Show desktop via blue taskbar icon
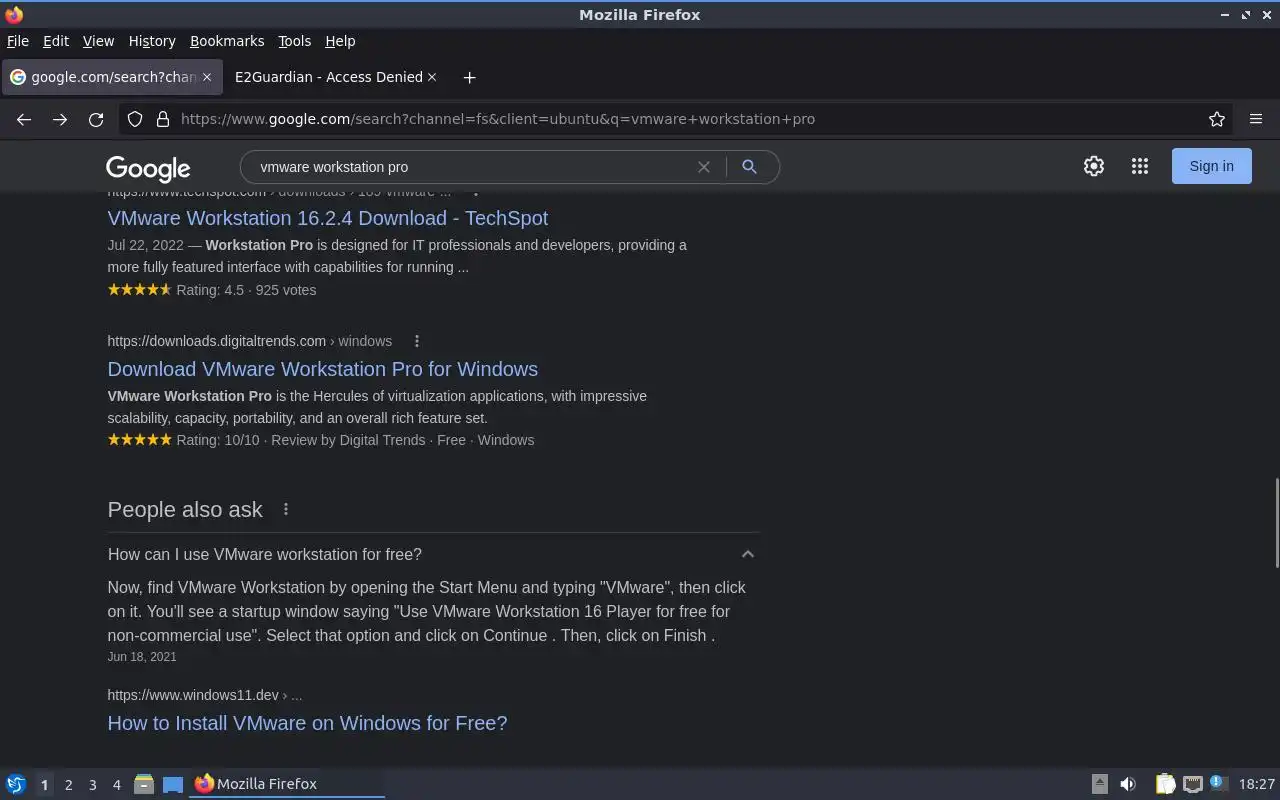This screenshot has height=800, width=1280. point(173,784)
